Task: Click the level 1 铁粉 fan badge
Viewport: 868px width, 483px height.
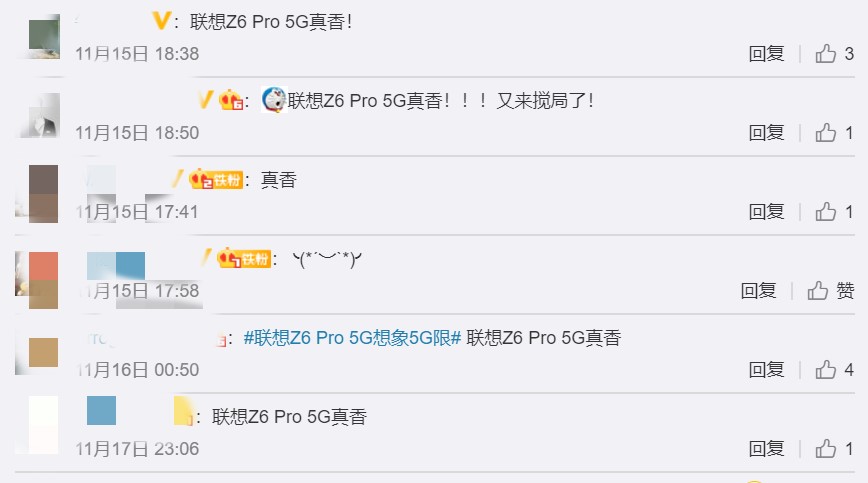Action: click(x=244, y=258)
